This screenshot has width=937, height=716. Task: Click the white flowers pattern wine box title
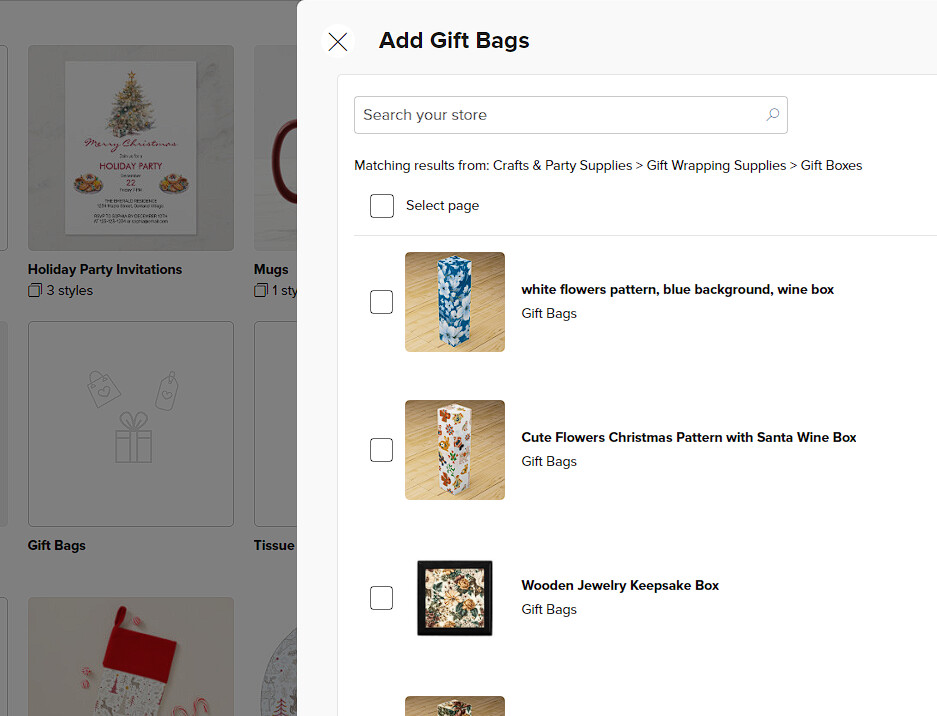[x=678, y=289]
